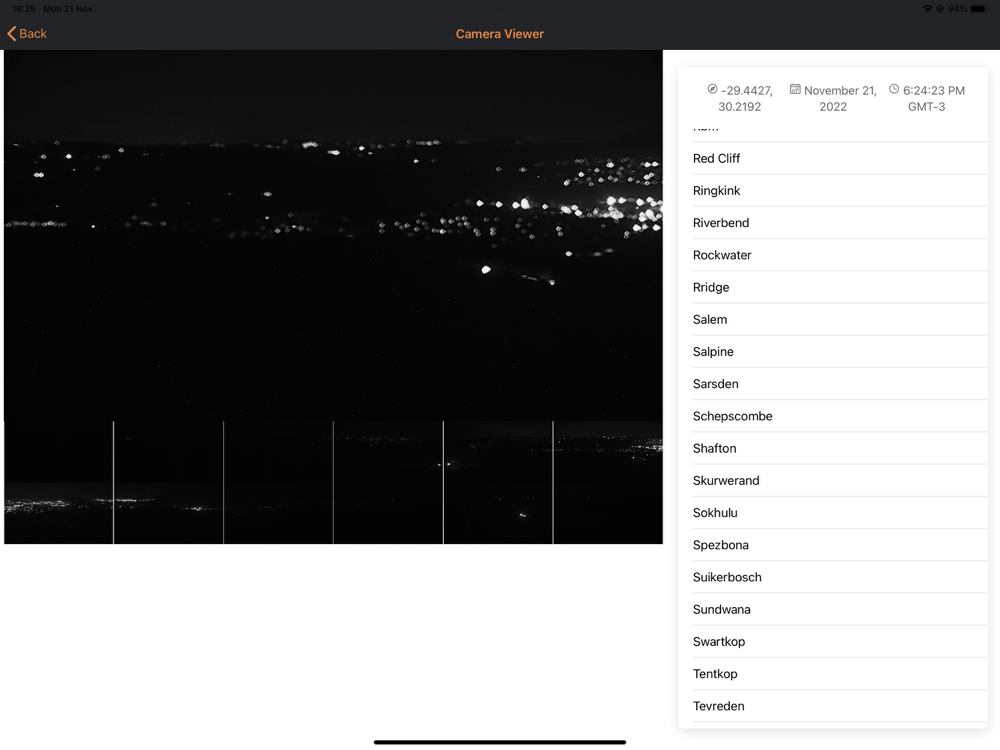Tap the Back button label
1000x750 pixels.
33,34
